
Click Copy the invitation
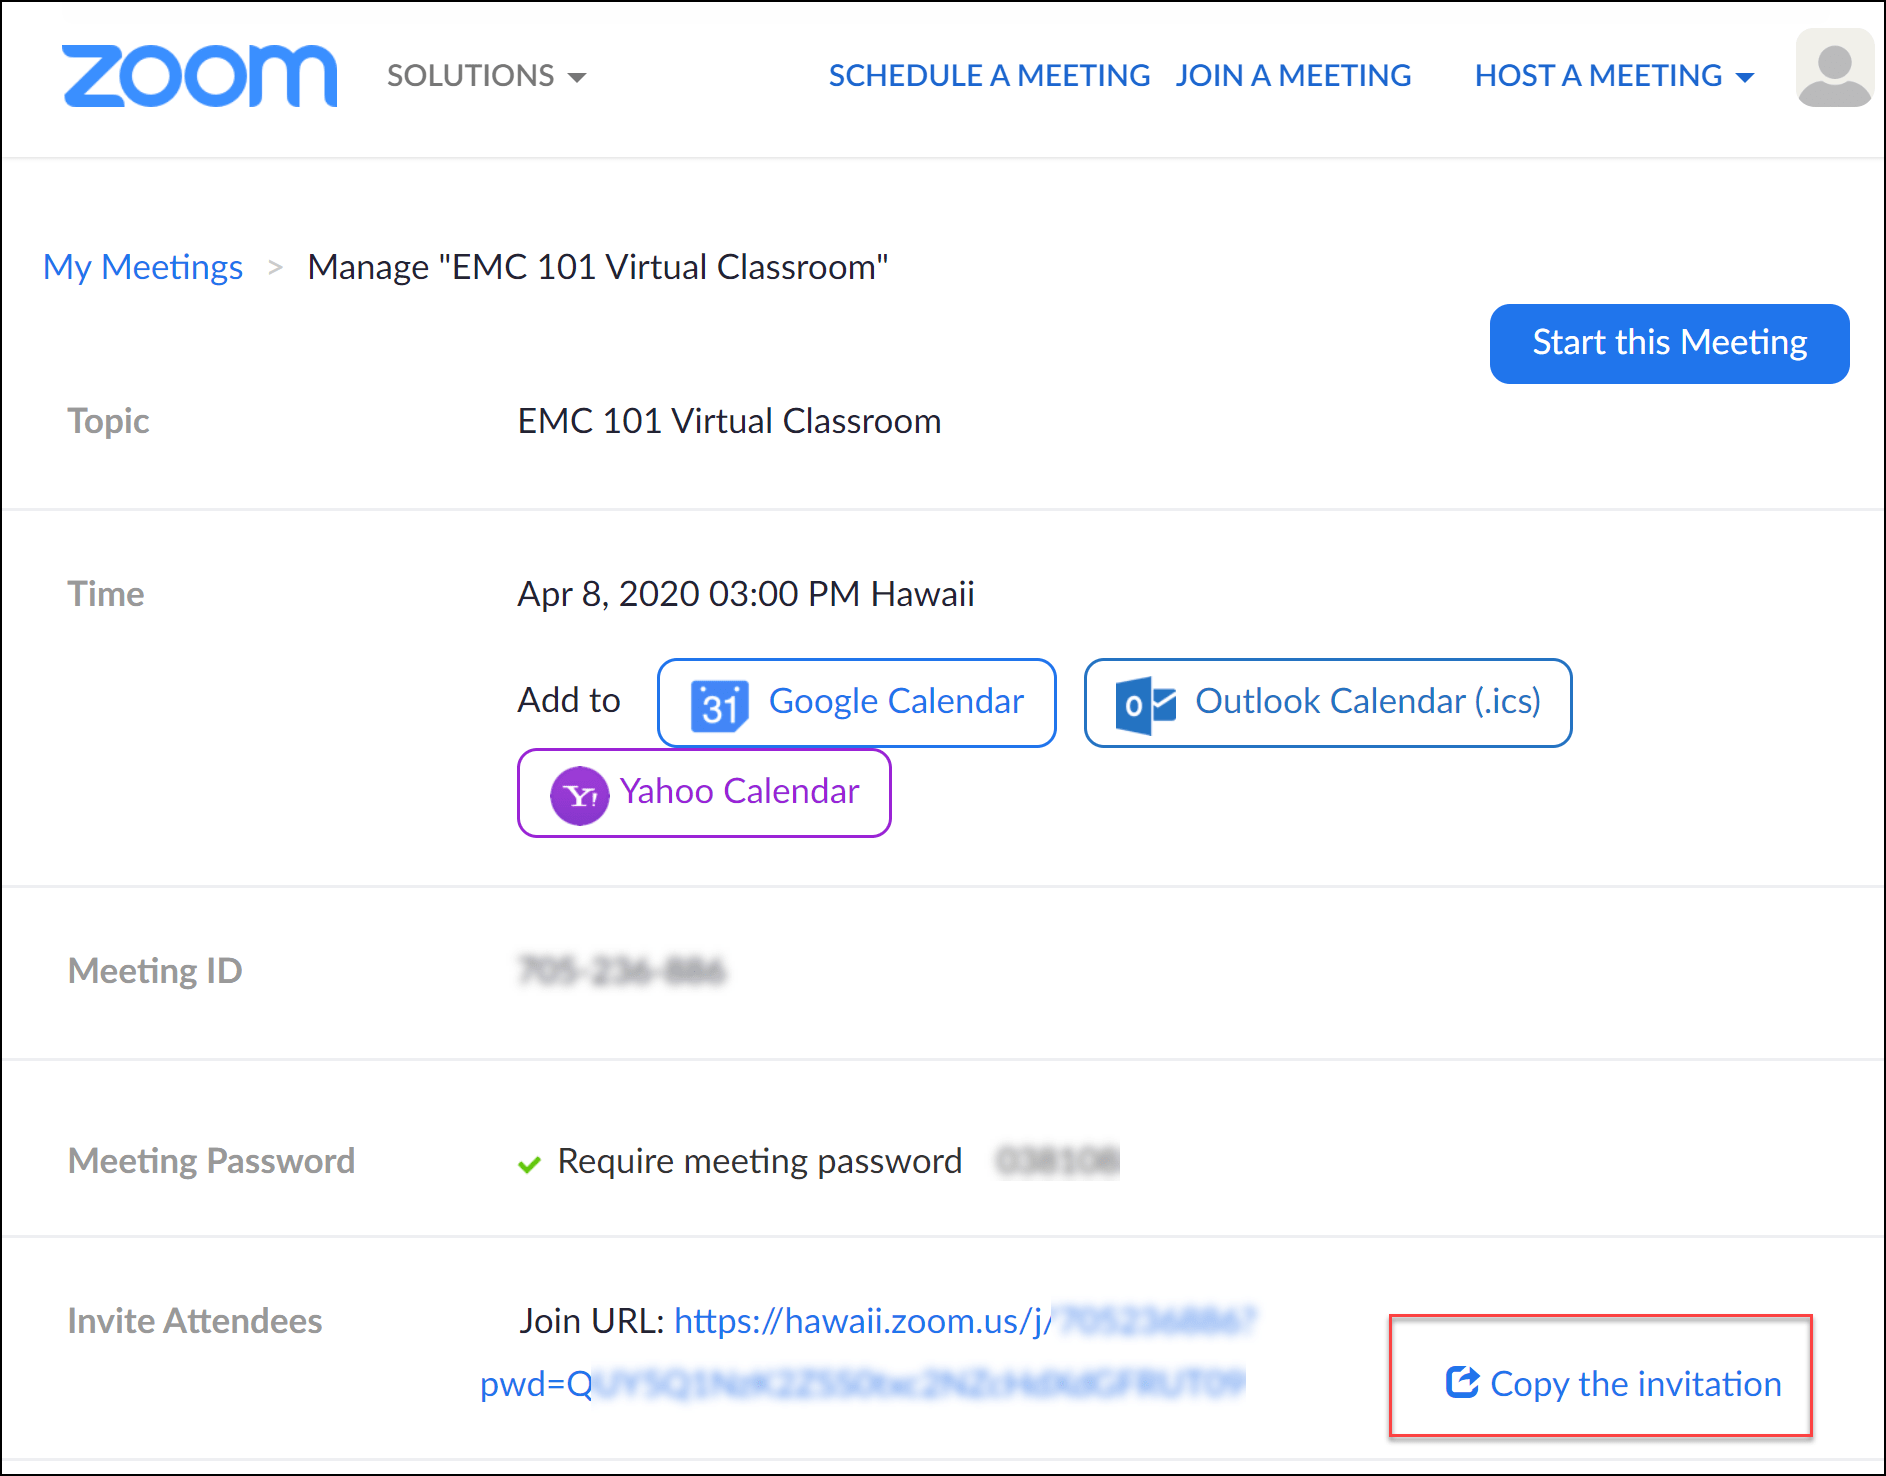click(x=1635, y=1384)
